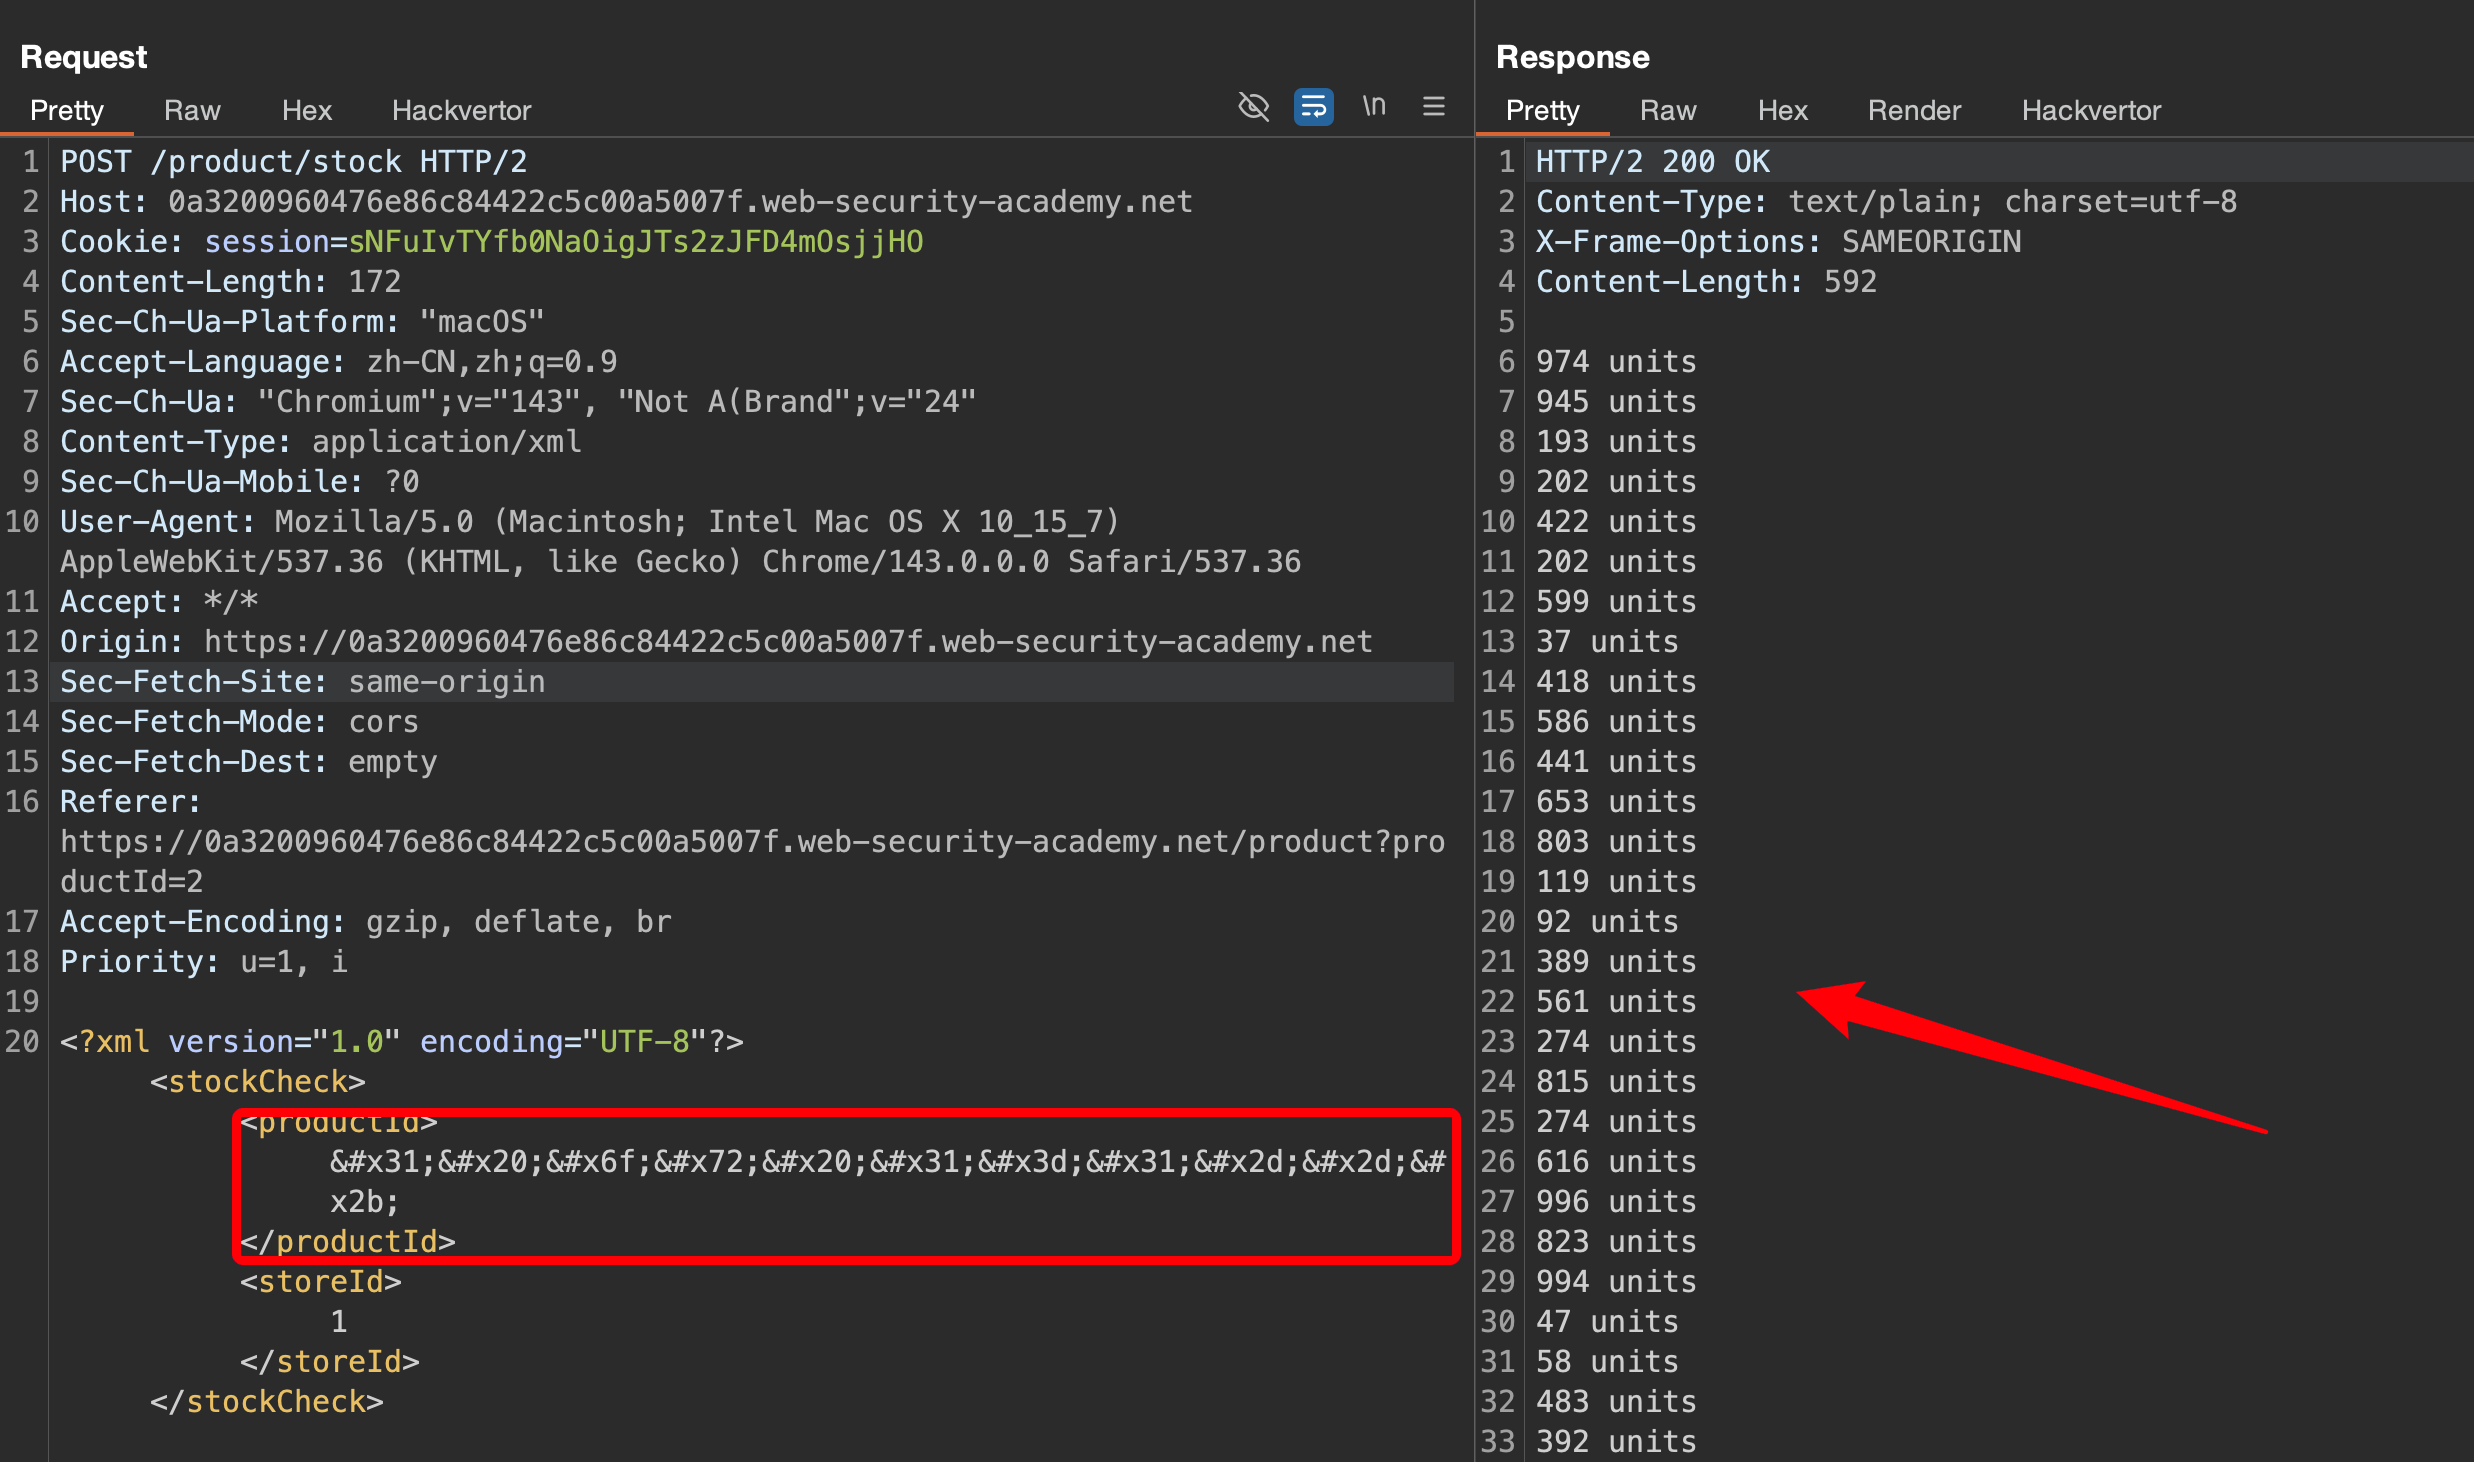Viewport: 2474px width, 1462px height.
Task: Click the POST /product/stock request line
Action: [x=293, y=162]
